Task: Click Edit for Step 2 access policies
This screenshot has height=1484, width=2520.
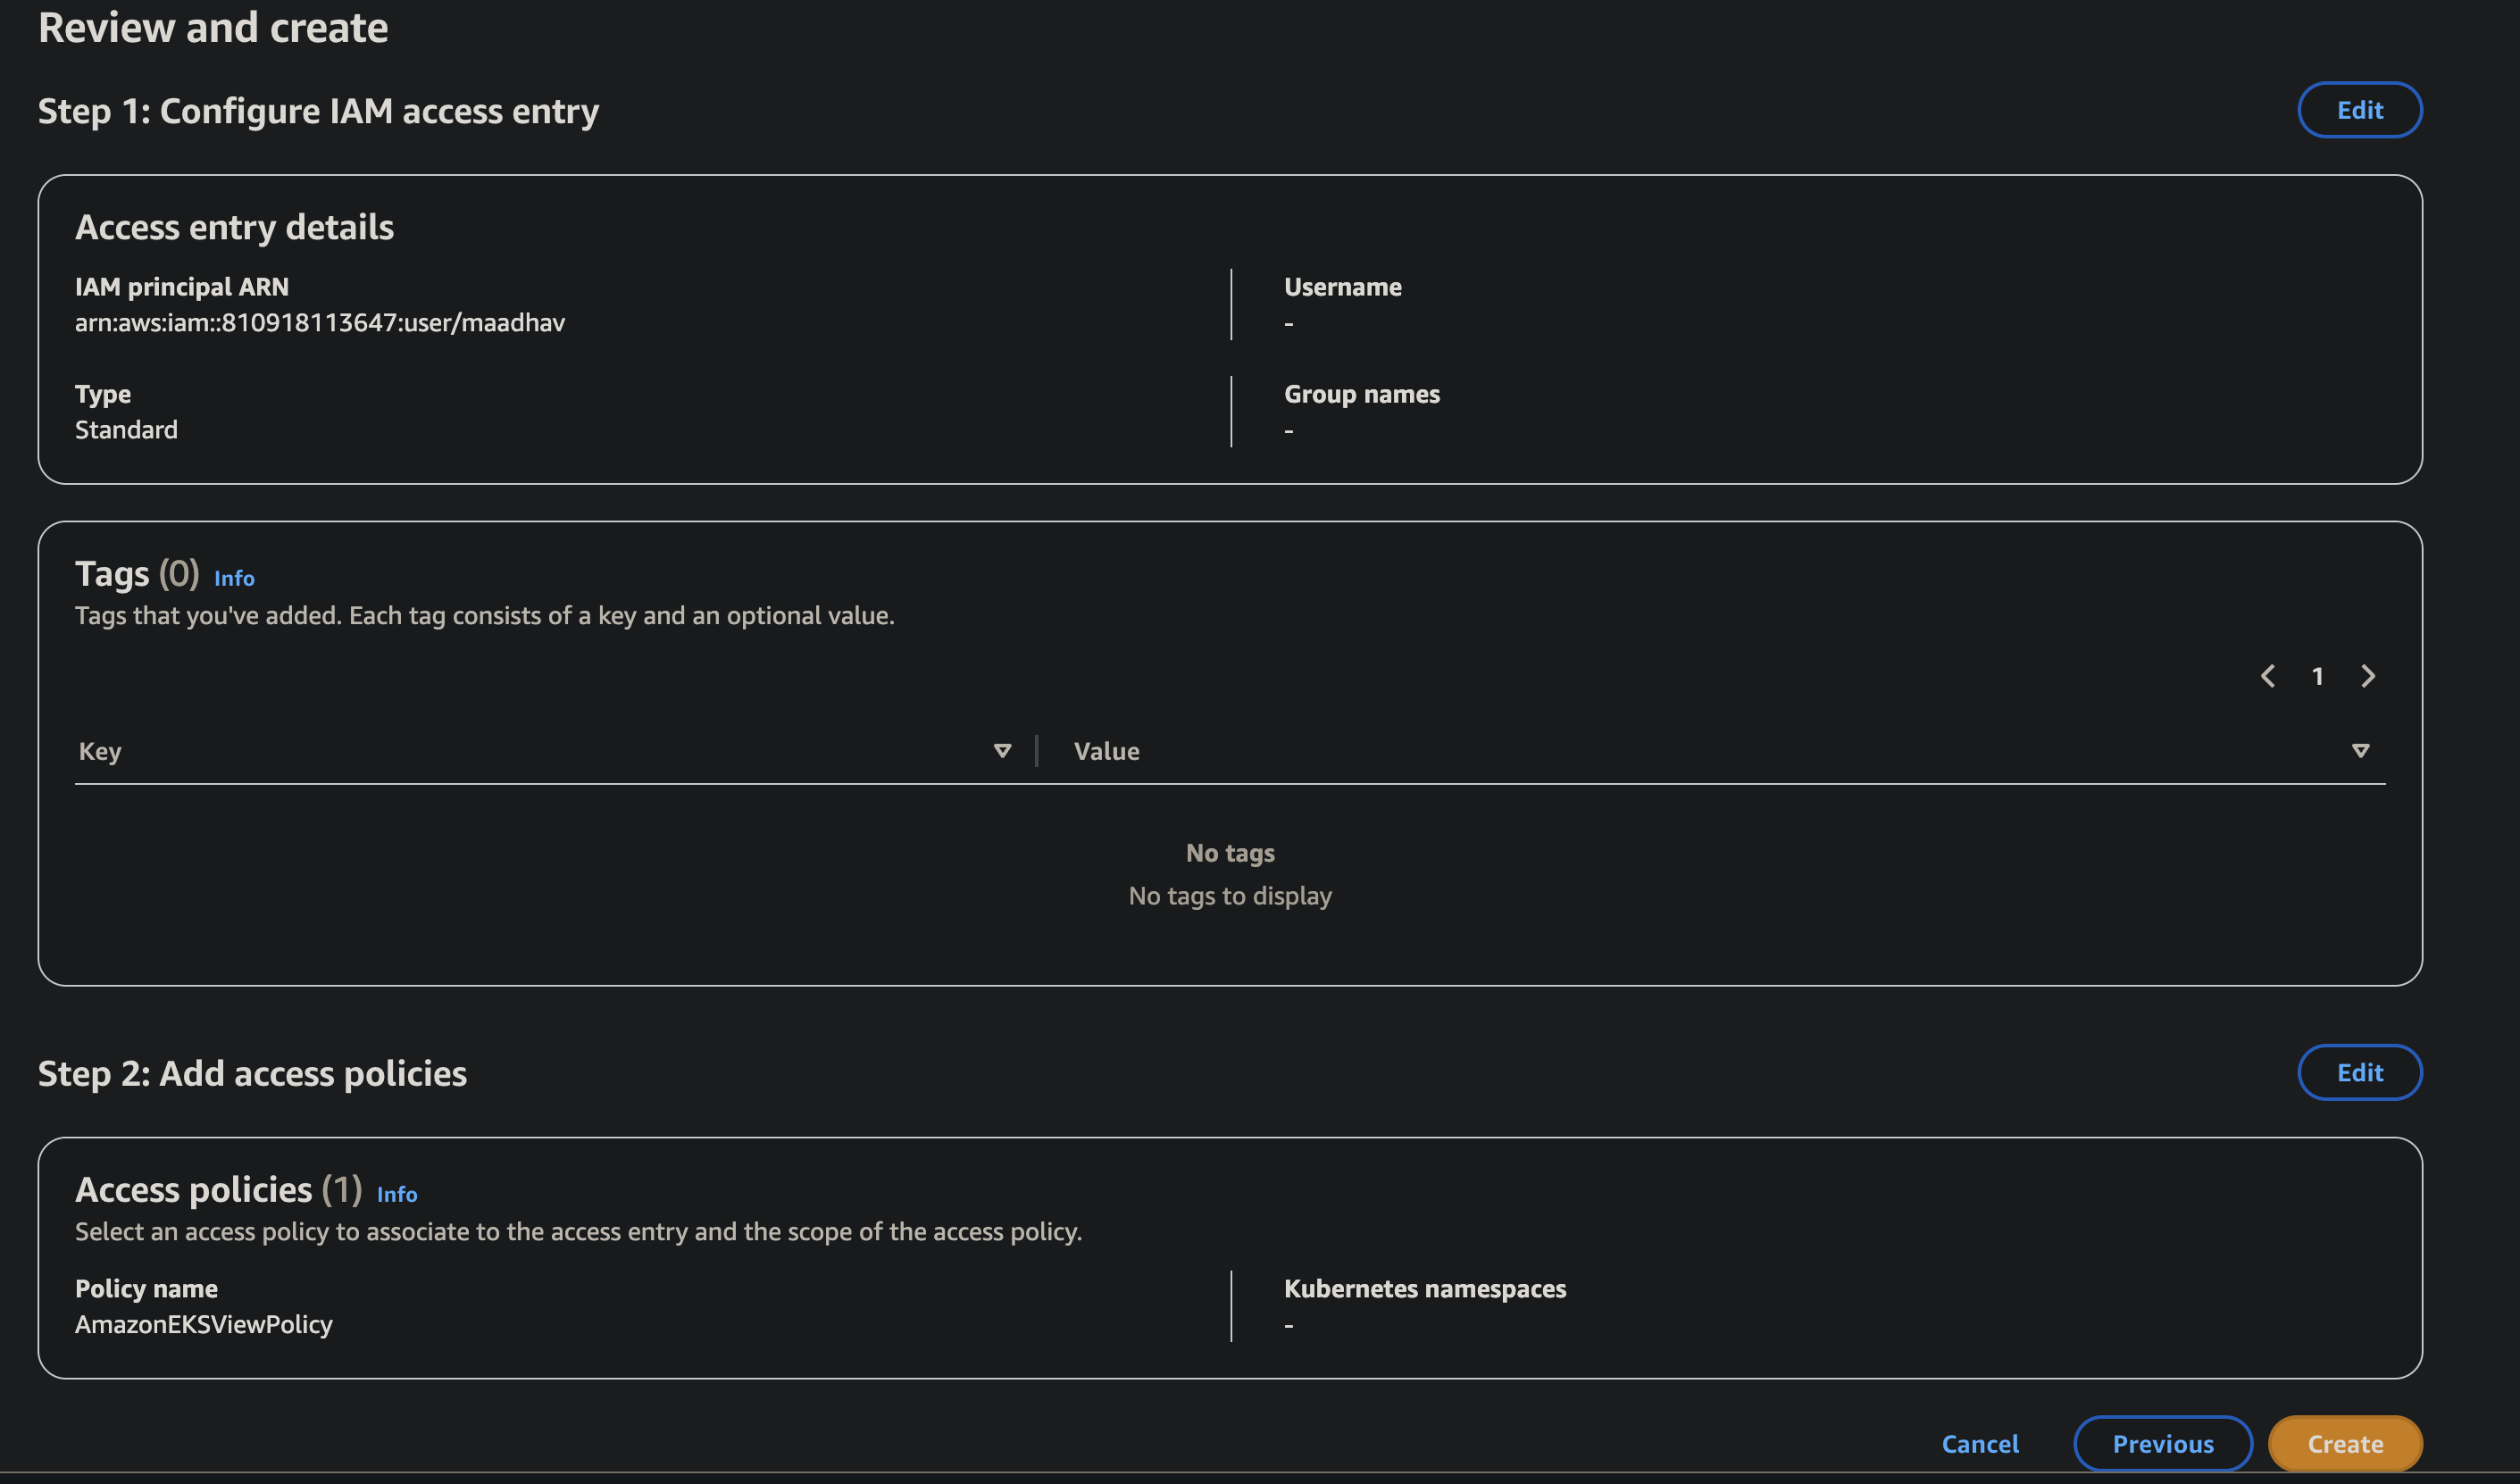Action: click(2360, 1072)
